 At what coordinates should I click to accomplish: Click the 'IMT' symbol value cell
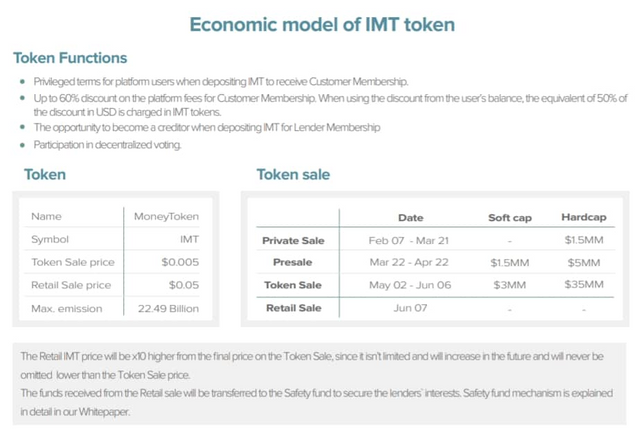tap(188, 240)
